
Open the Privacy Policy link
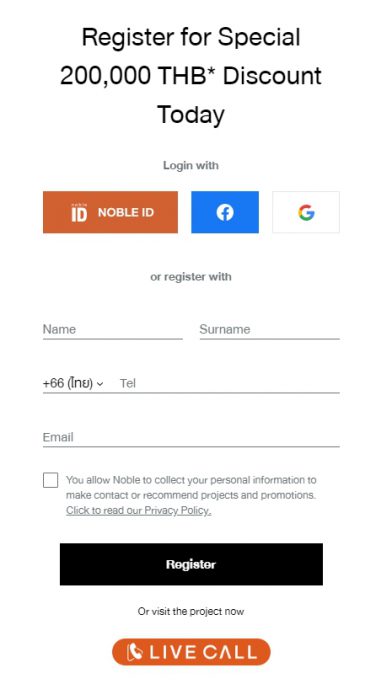(x=139, y=510)
